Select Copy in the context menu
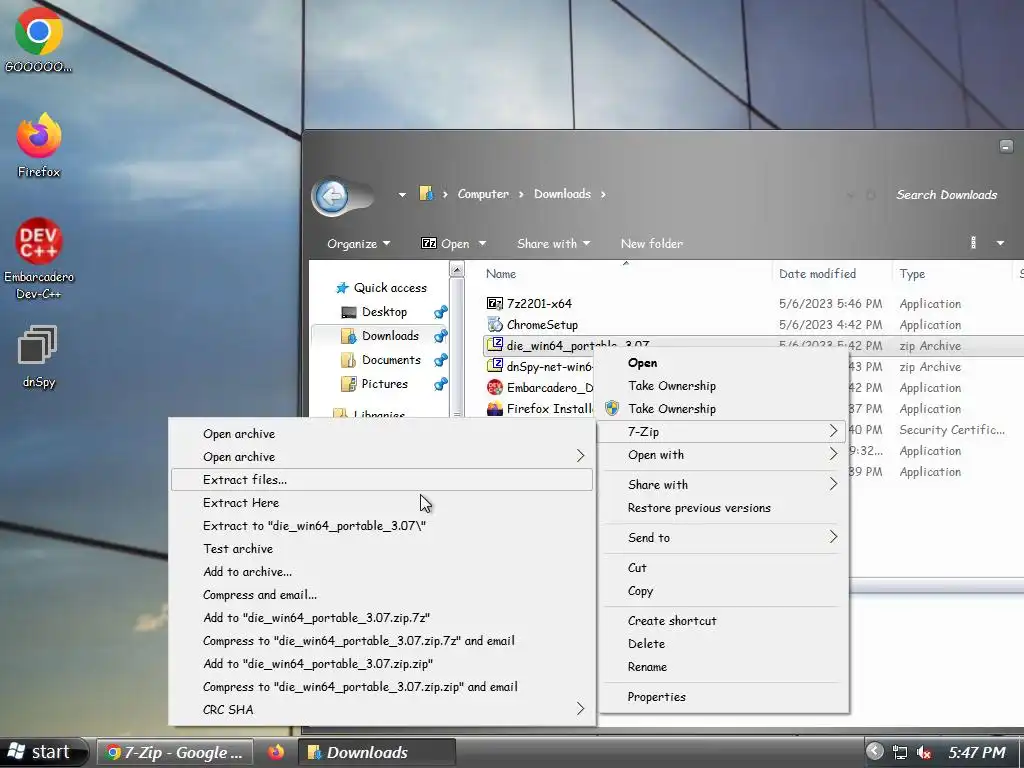 click(723, 590)
